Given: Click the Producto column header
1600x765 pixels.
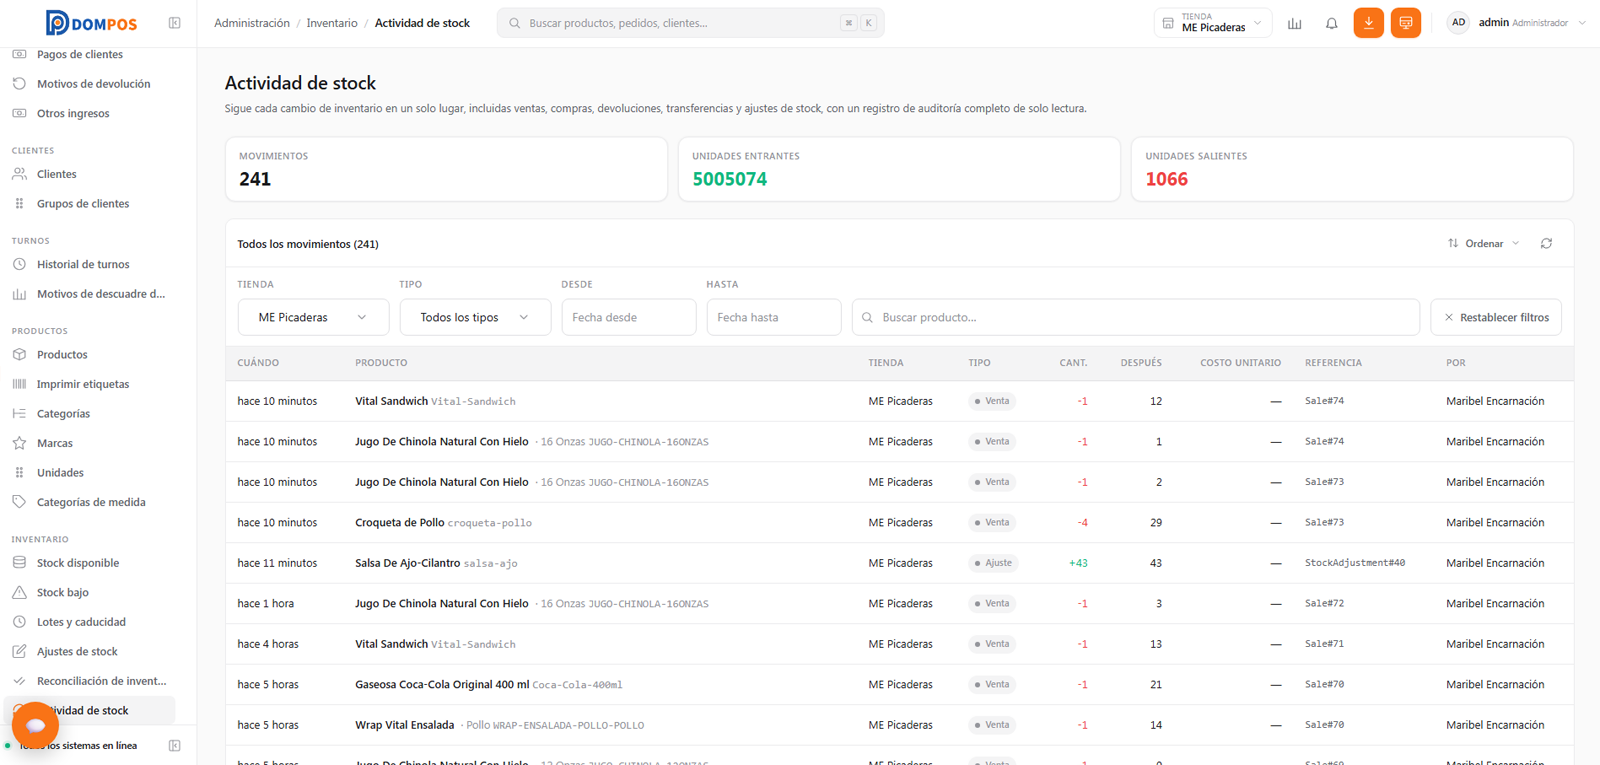Looking at the screenshot, I should point(381,363).
